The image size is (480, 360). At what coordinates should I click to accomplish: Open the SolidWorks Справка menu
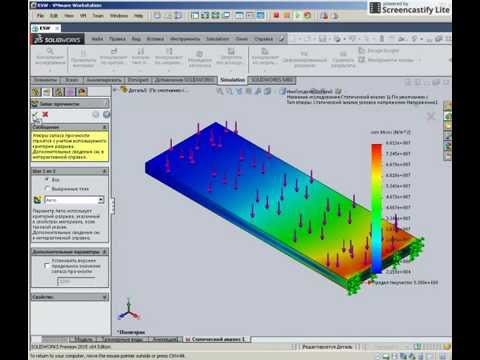coord(263,39)
